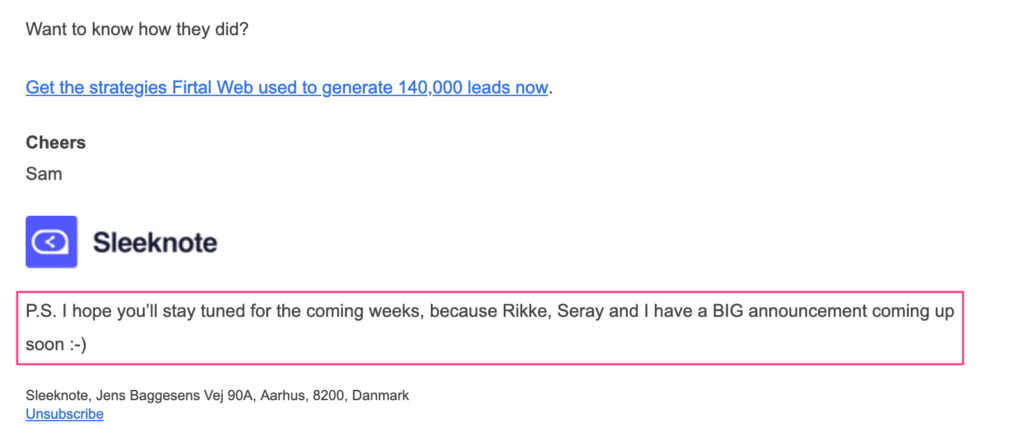Open the Firtal Web 140,000 leads strategies link
Image resolution: width=1024 pixels, height=436 pixels.
[x=287, y=87]
